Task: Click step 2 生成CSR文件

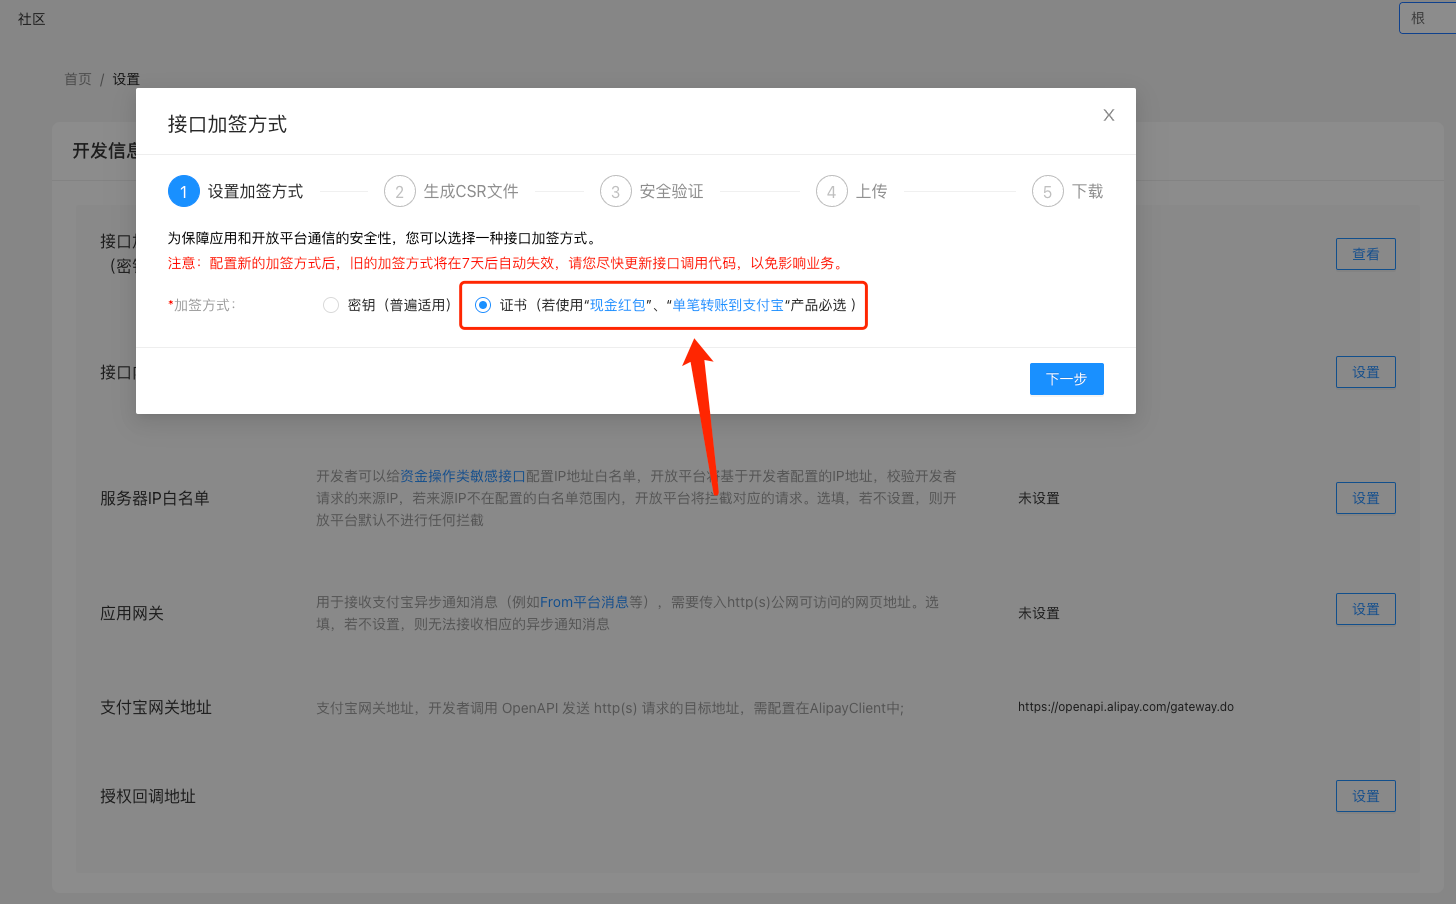Action: [x=452, y=191]
